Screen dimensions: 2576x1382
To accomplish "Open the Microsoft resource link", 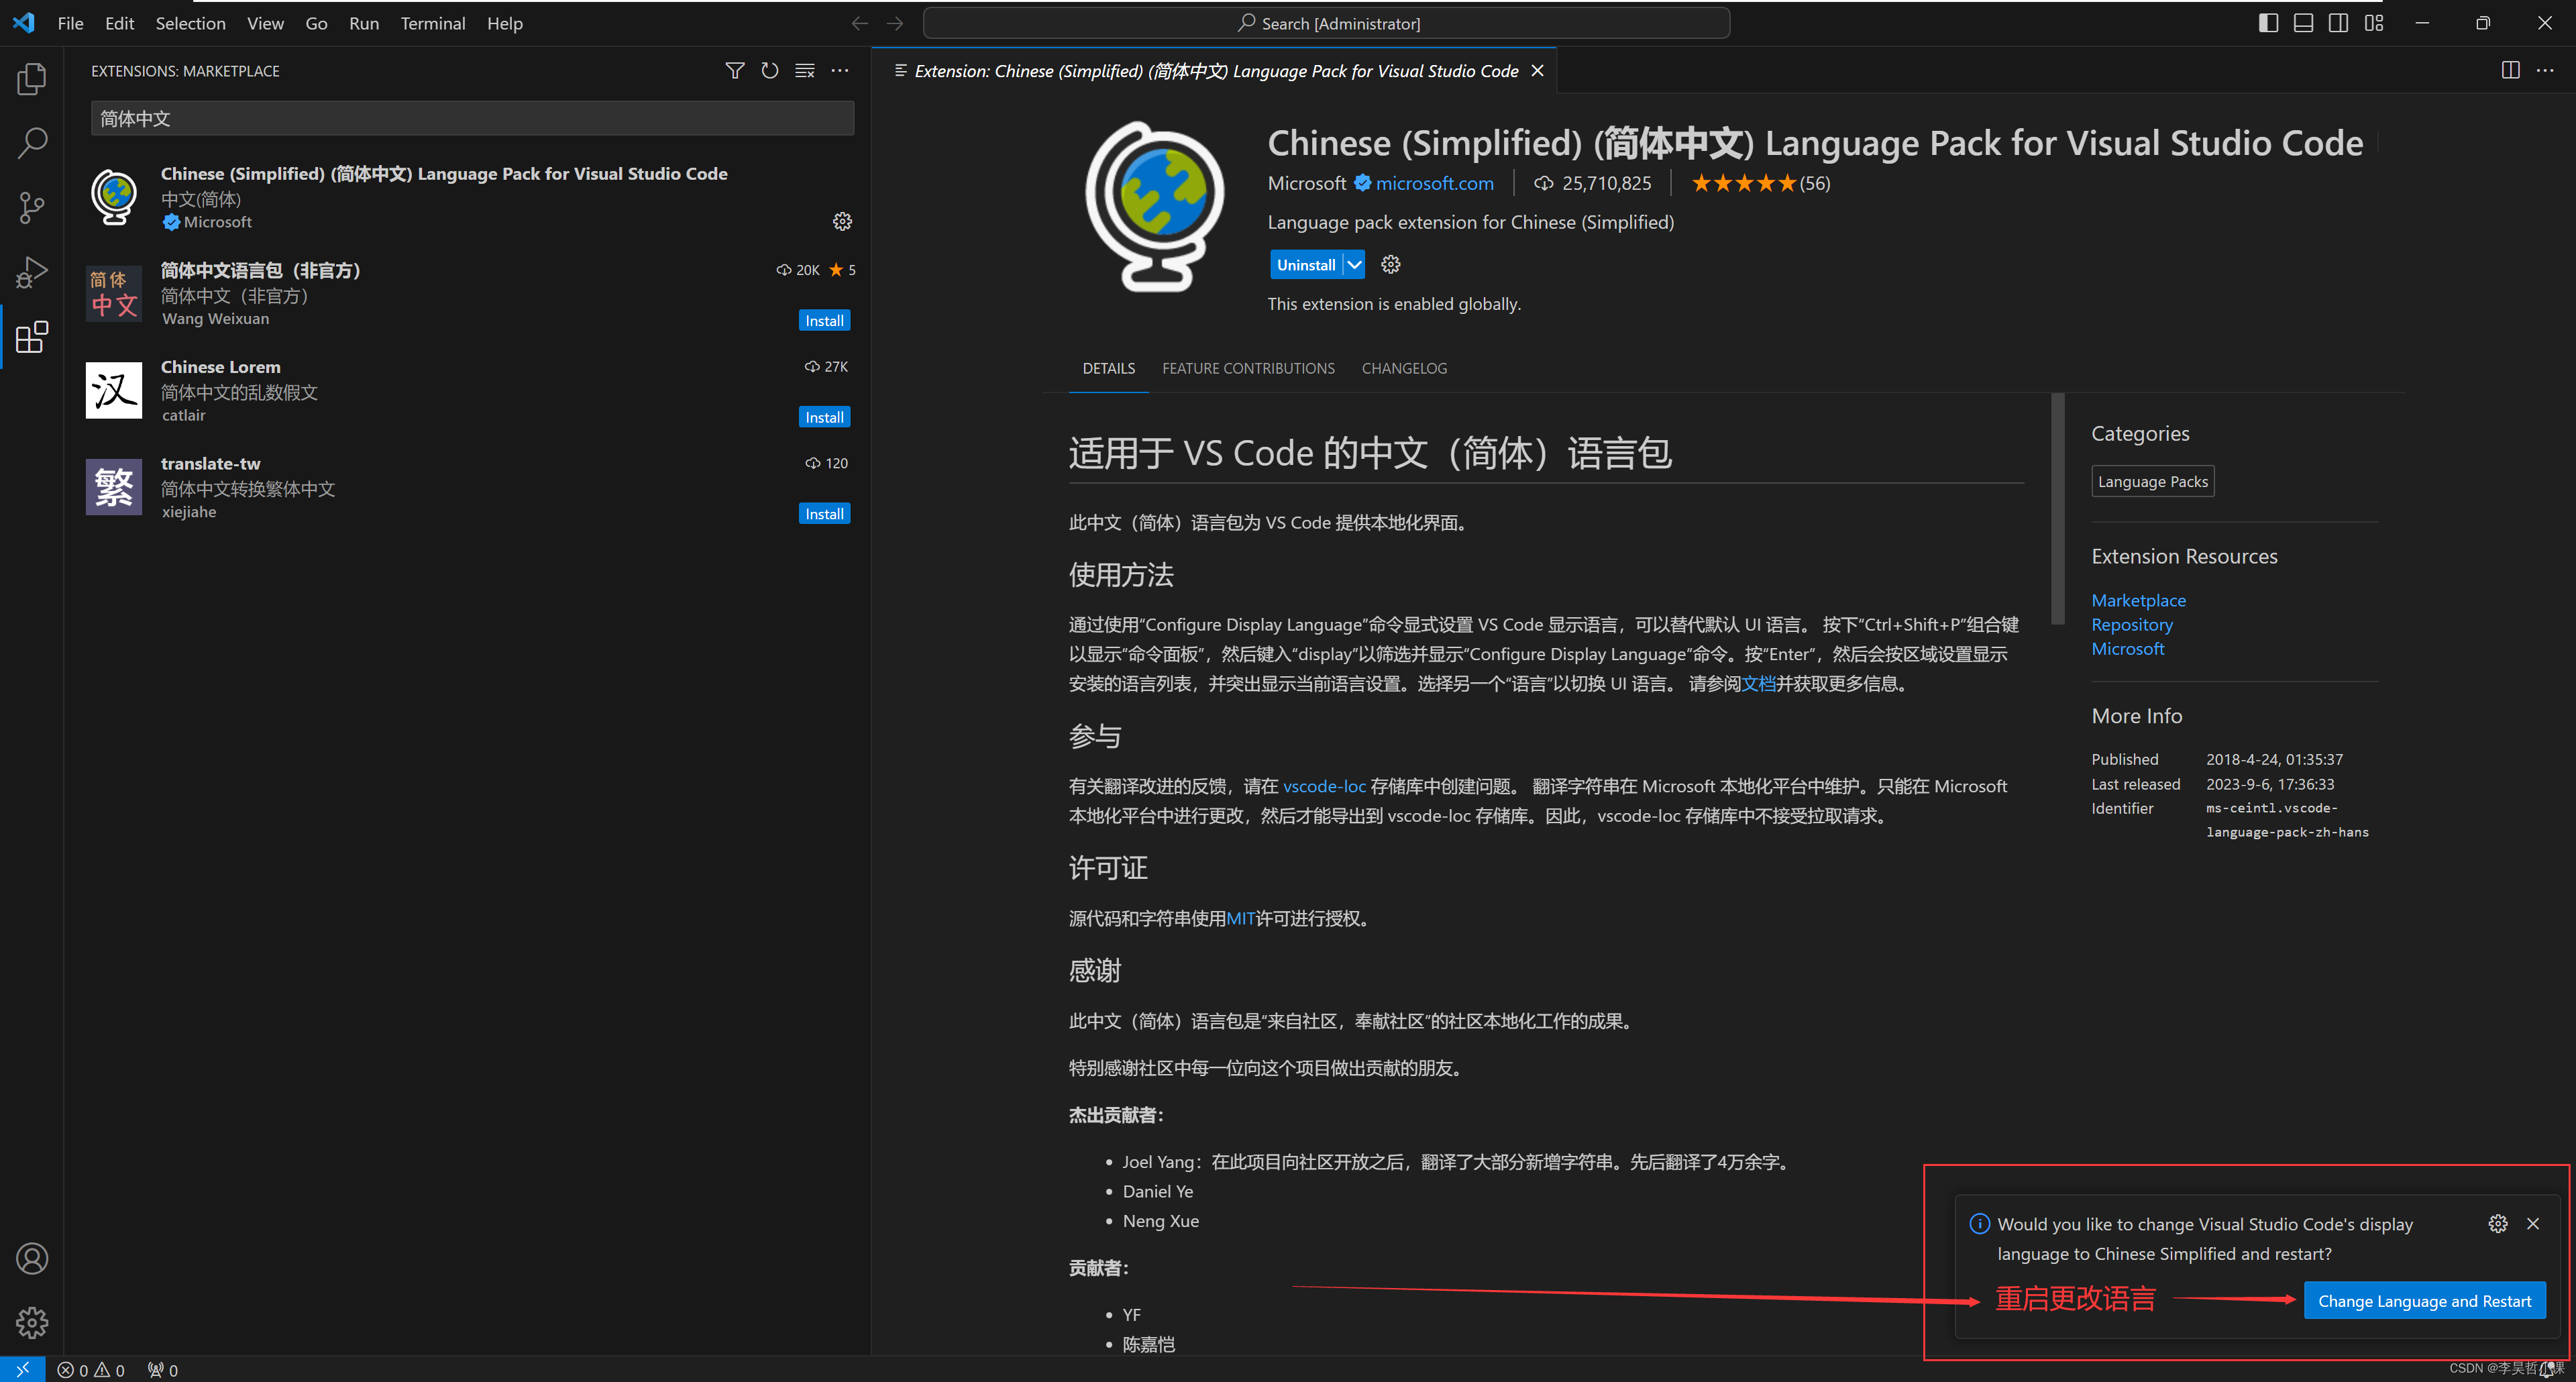I will 2127,649.
